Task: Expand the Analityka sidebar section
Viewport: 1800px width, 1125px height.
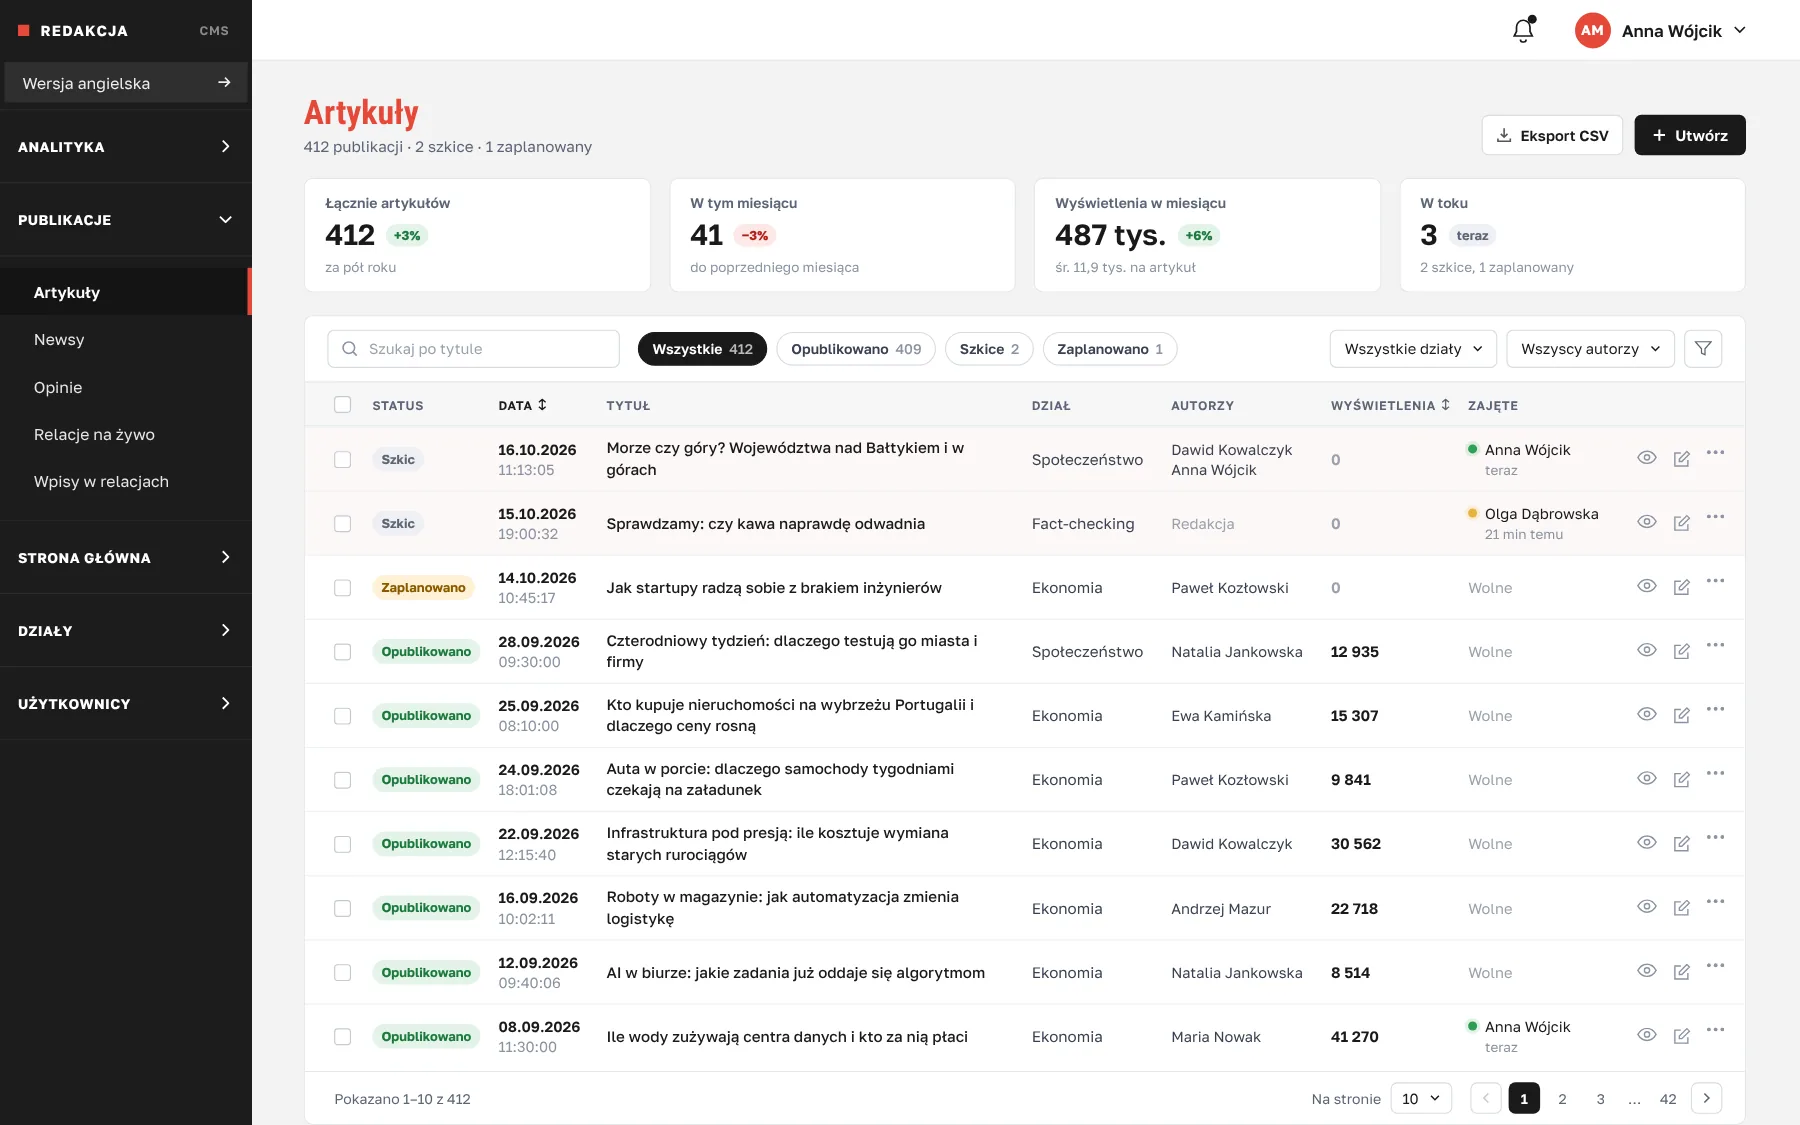Action: [126, 146]
